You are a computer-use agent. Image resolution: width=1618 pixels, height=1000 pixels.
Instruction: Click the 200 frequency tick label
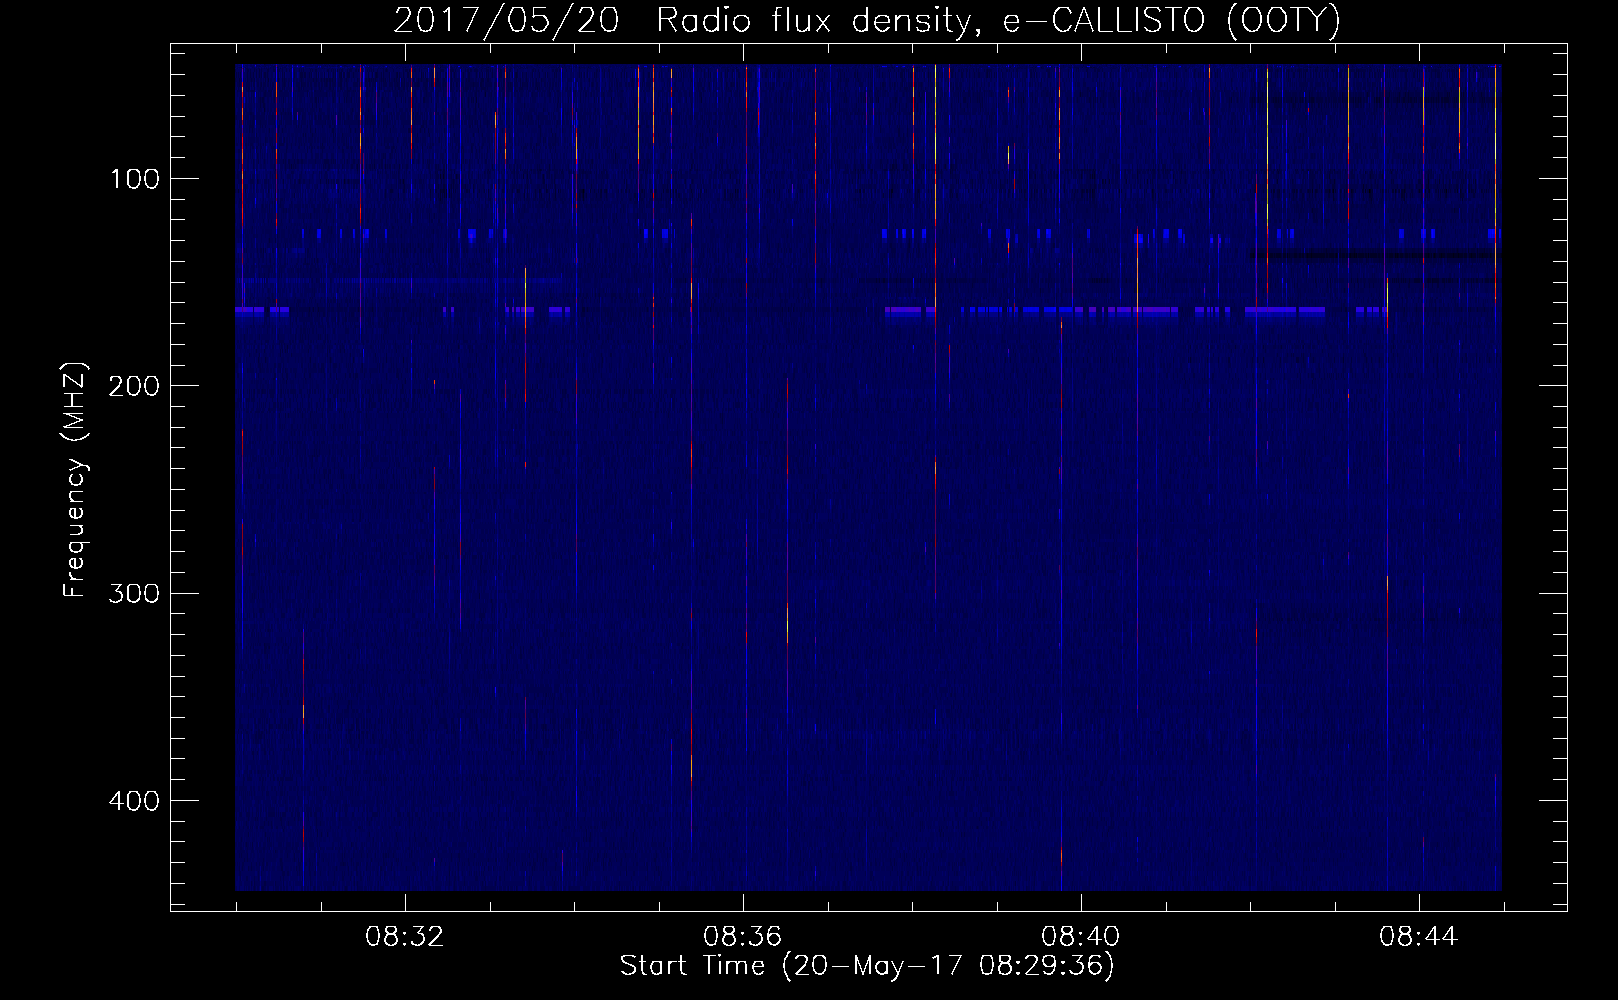(x=133, y=386)
